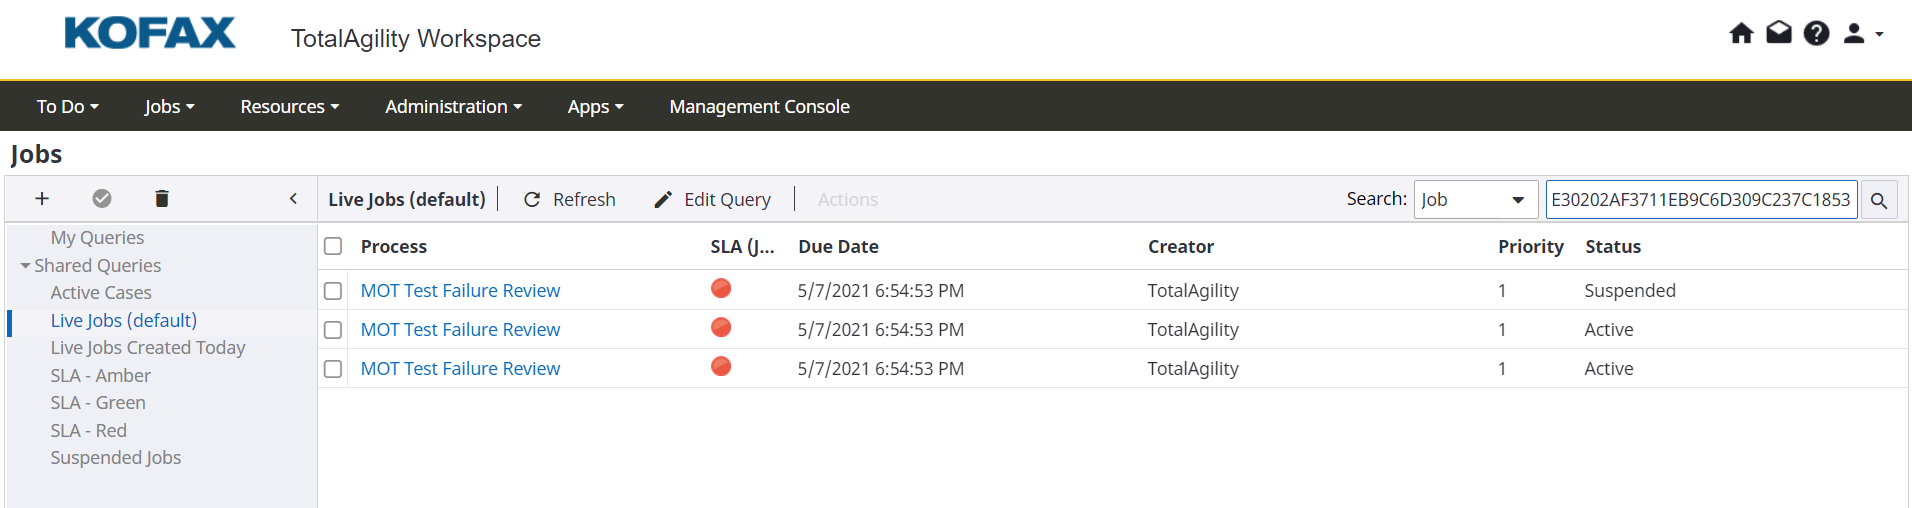Open the Help question mark icon

click(1816, 34)
